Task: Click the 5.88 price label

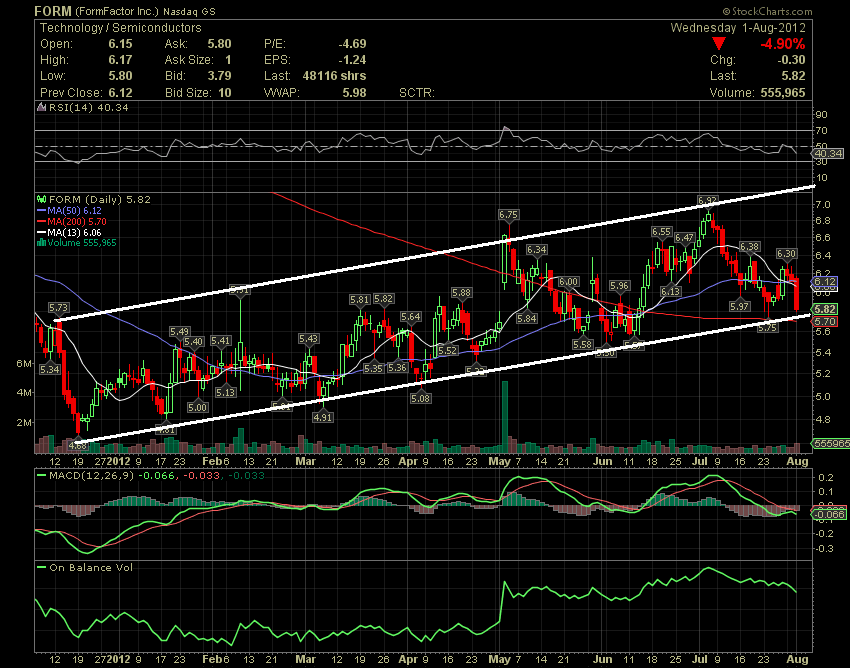Action: (461, 292)
